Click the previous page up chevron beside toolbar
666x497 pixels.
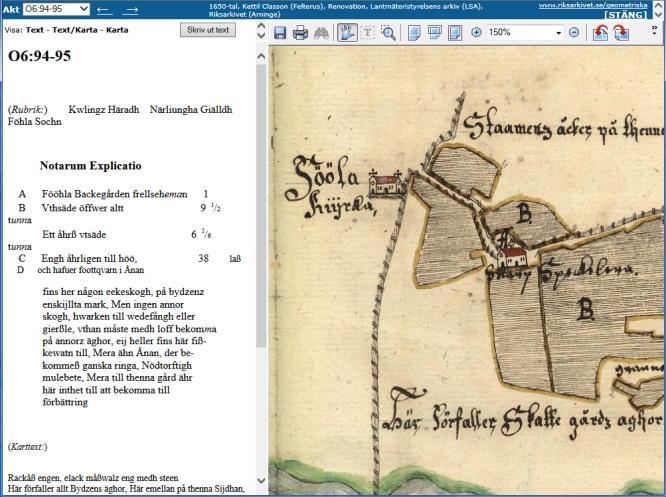point(261,26)
